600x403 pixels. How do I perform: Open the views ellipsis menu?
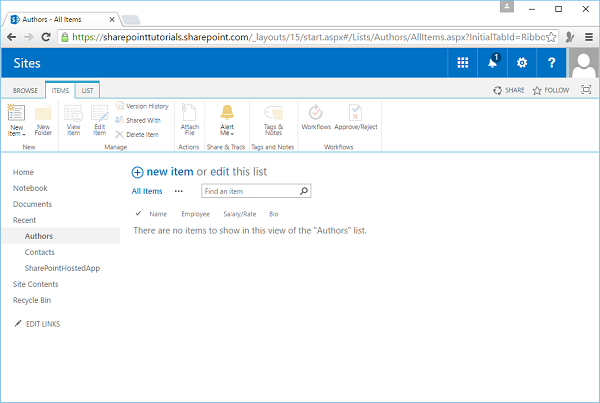[x=179, y=190]
